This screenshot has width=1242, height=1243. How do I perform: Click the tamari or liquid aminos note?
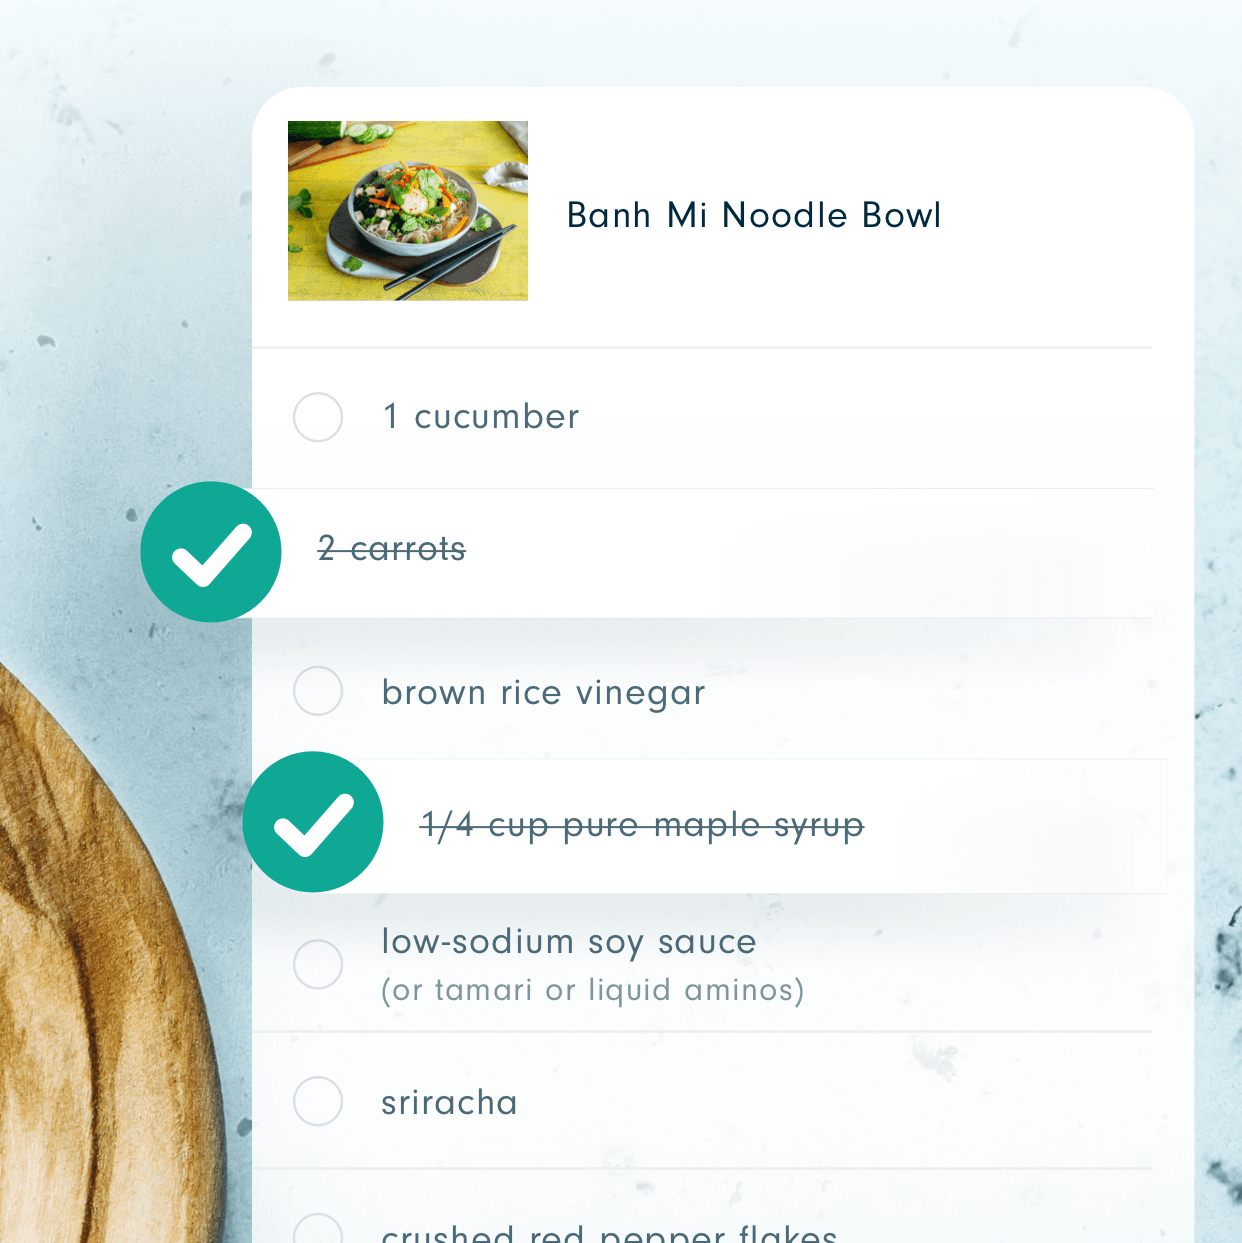[593, 991]
